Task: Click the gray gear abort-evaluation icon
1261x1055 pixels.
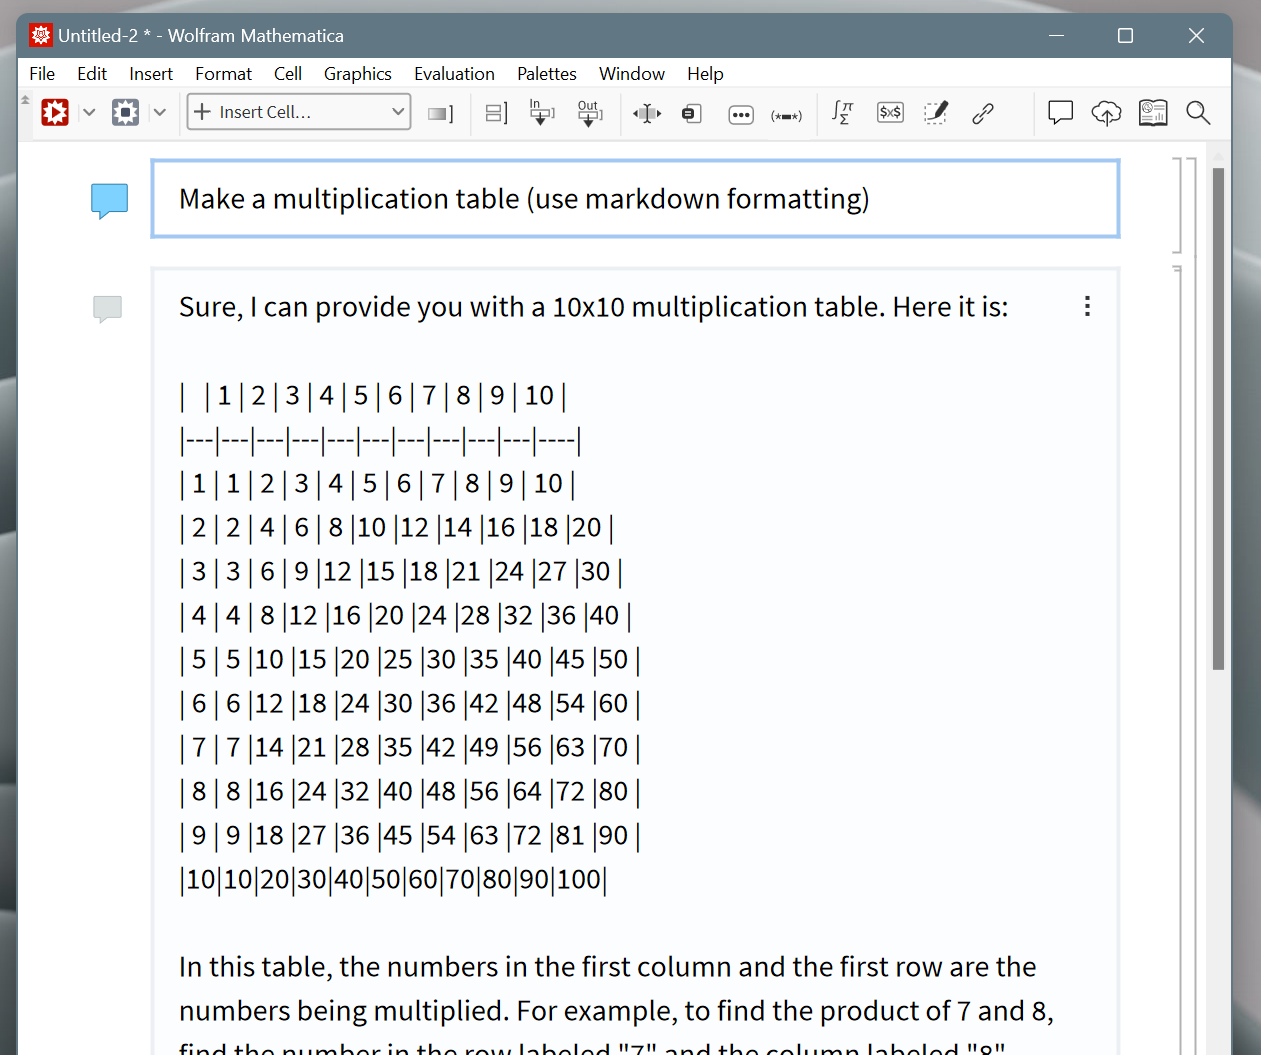Action: 125,112
